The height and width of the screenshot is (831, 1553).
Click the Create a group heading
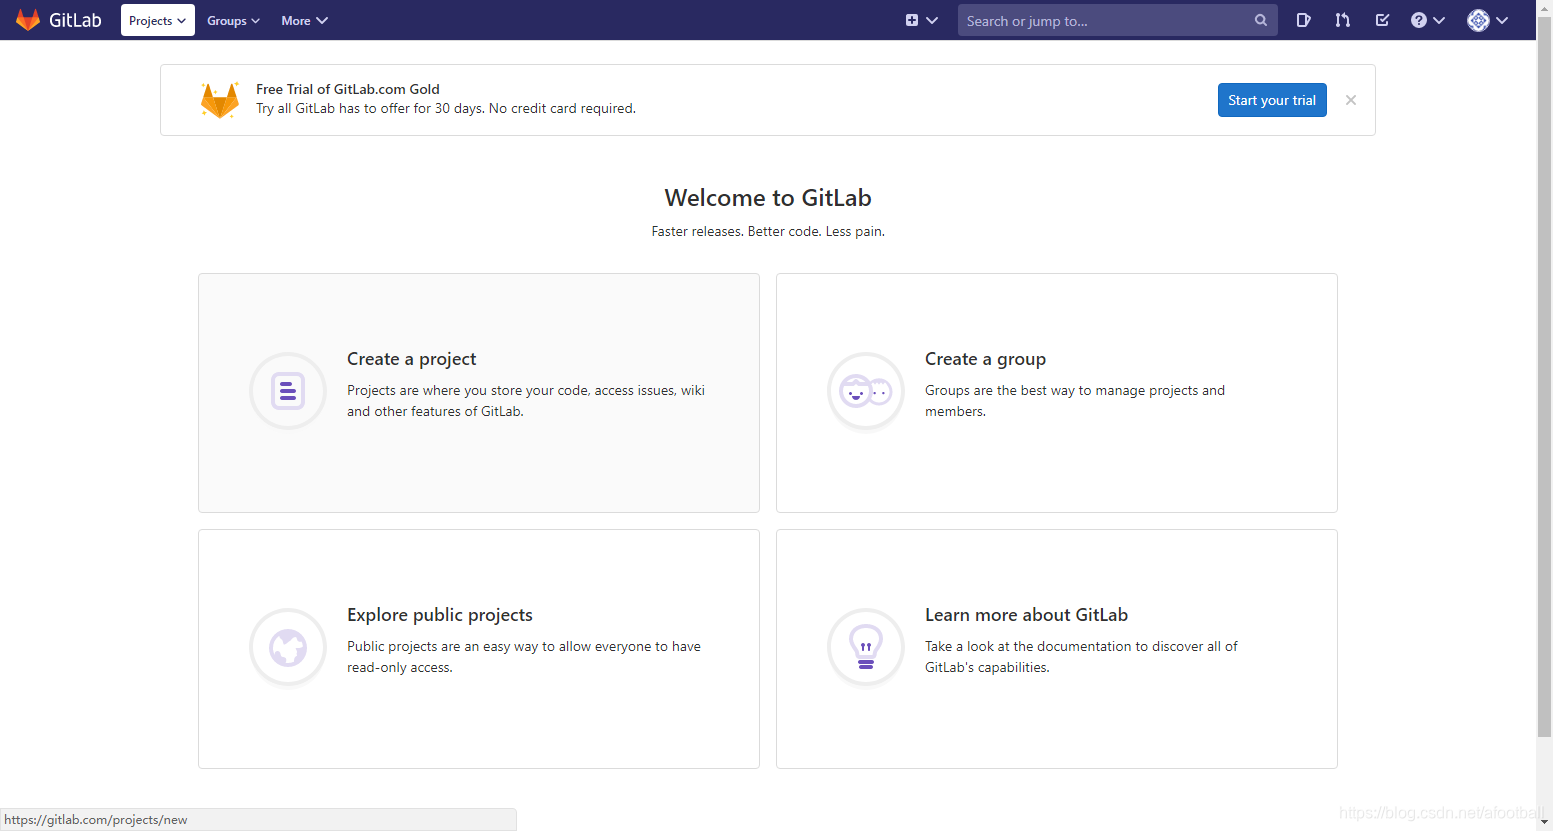pyautogui.click(x=985, y=359)
